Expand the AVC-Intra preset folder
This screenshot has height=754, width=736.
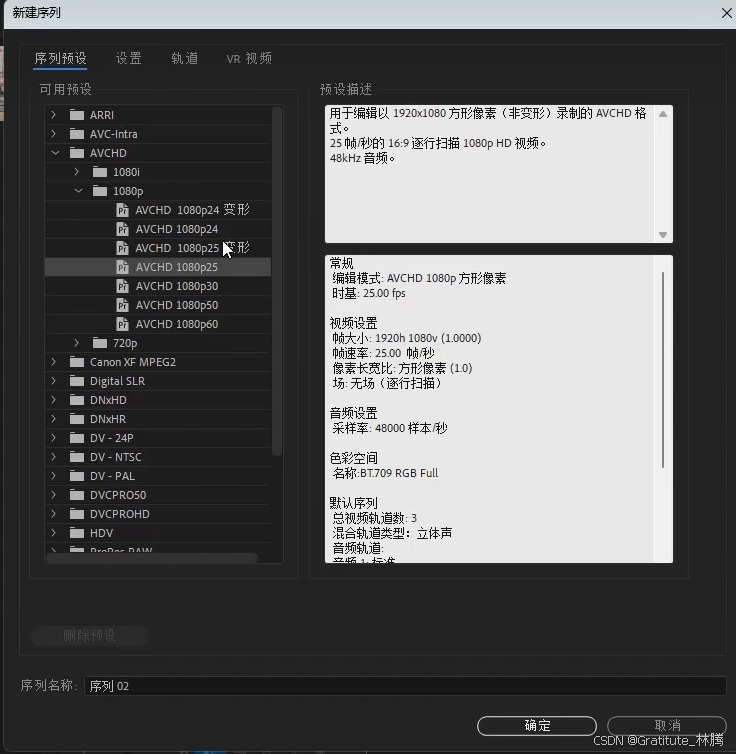tap(54, 134)
